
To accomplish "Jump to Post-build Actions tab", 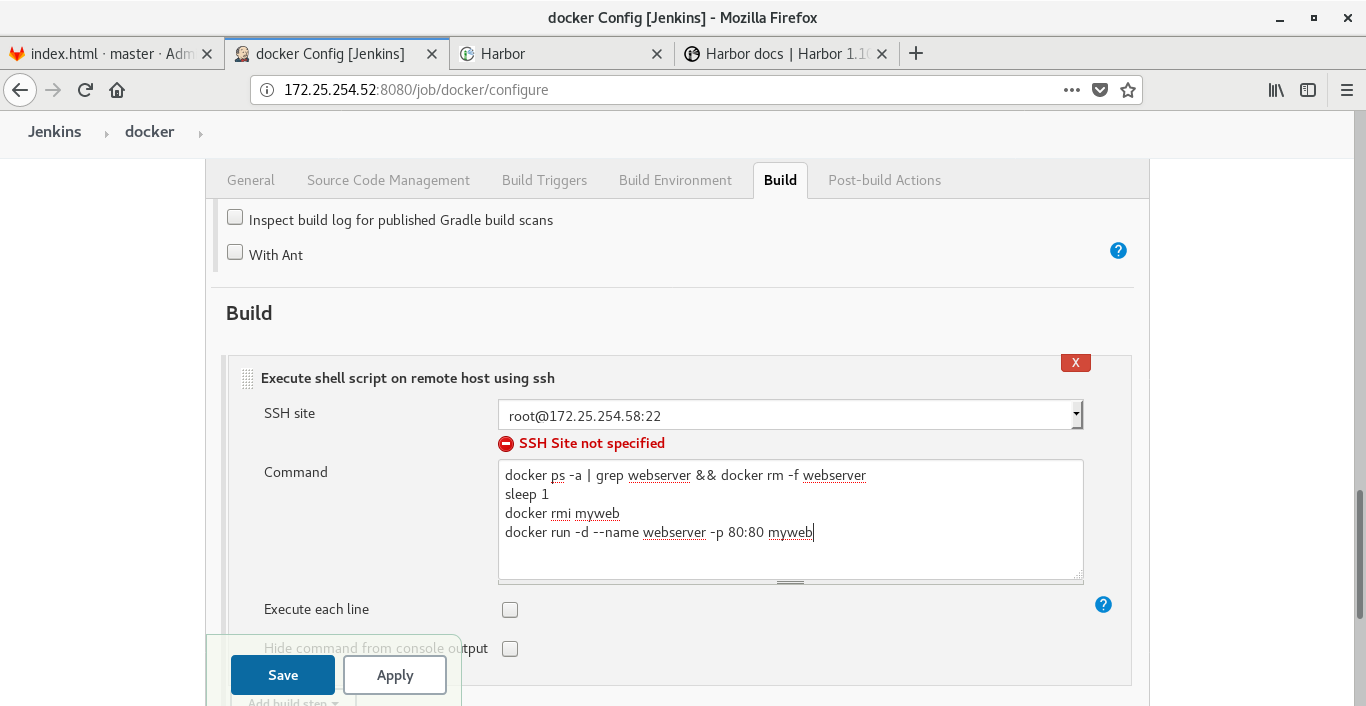I will click(x=884, y=180).
